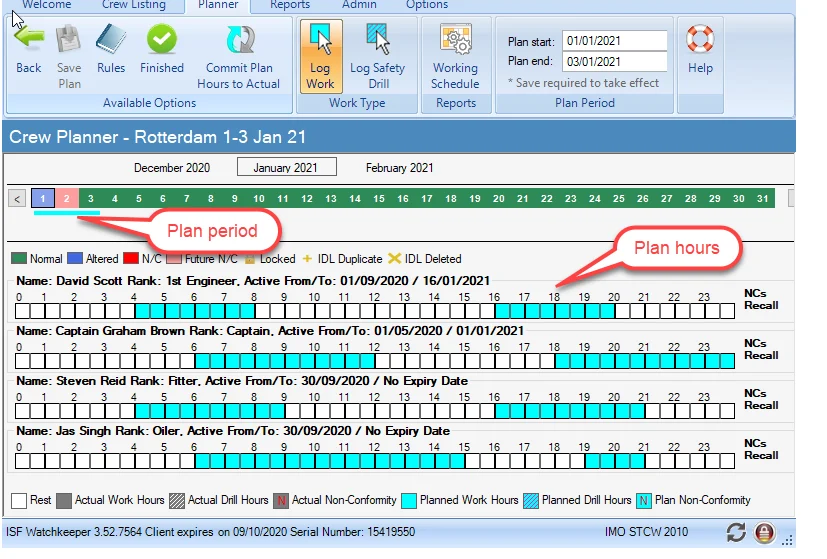Click the user lock icon in status bar
Screen dimensions: 827x559
766,532
